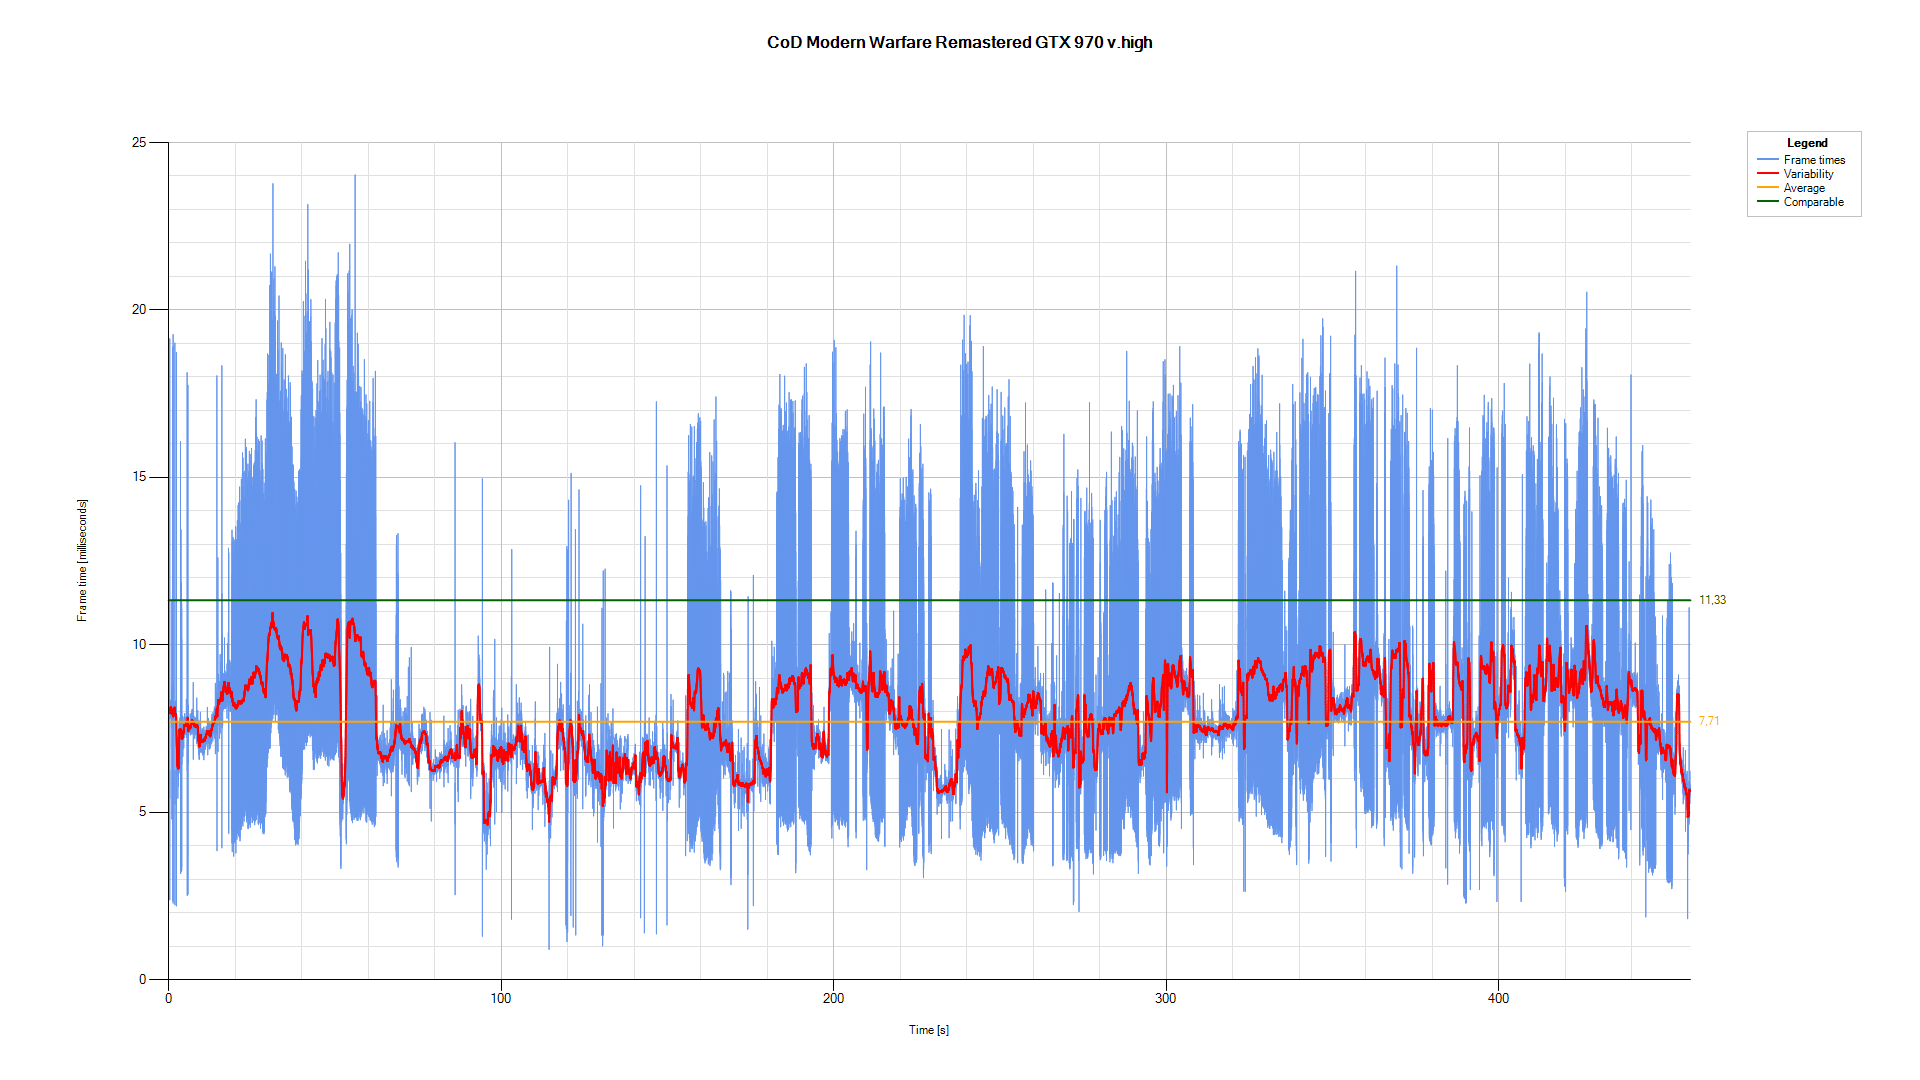The width and height of the screenshot is (1920, 1080).
Task: Click the 25 tick on the y-axis
Action: [139, 143]
